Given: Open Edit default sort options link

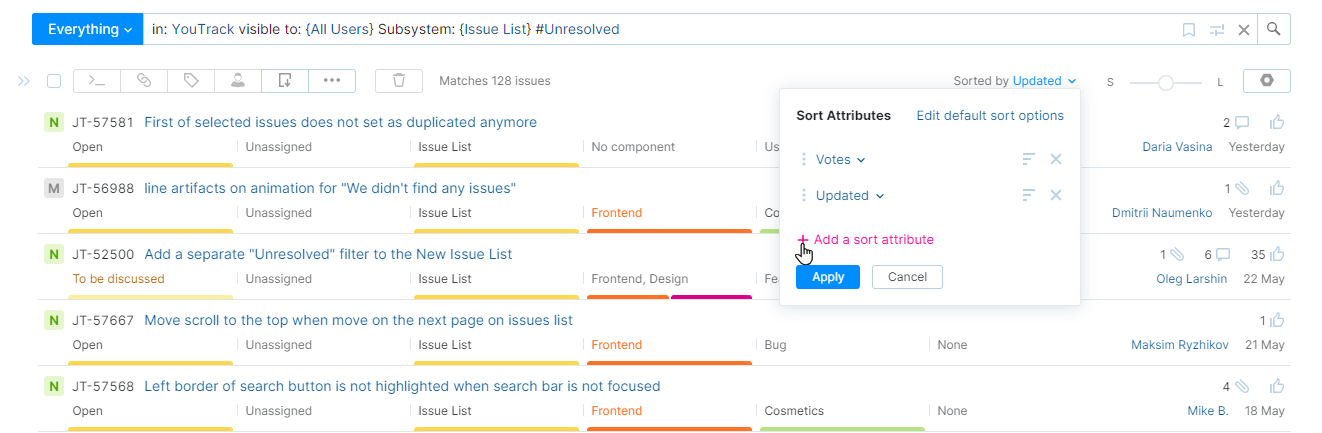Looking at the screenshot, I should tap(990, 116).
